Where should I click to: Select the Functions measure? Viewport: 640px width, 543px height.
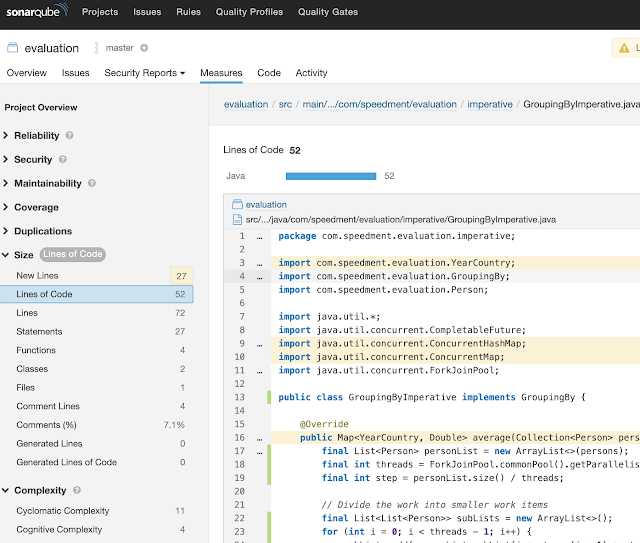[x=96, y=350]
